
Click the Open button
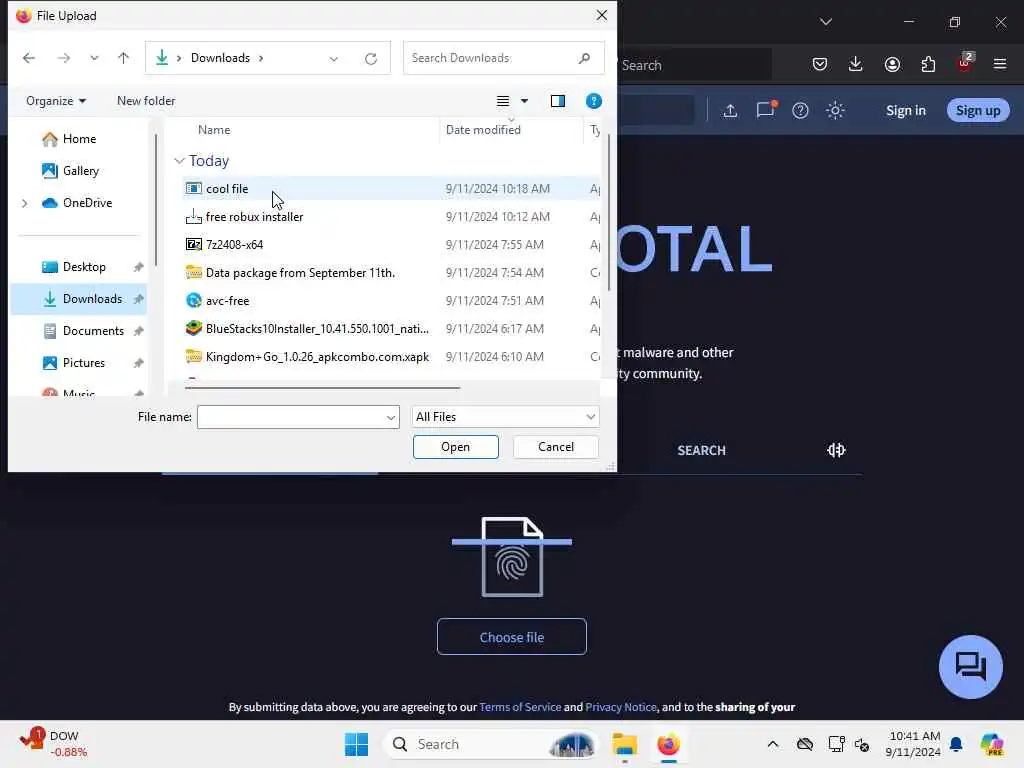(x=455, y=447)
